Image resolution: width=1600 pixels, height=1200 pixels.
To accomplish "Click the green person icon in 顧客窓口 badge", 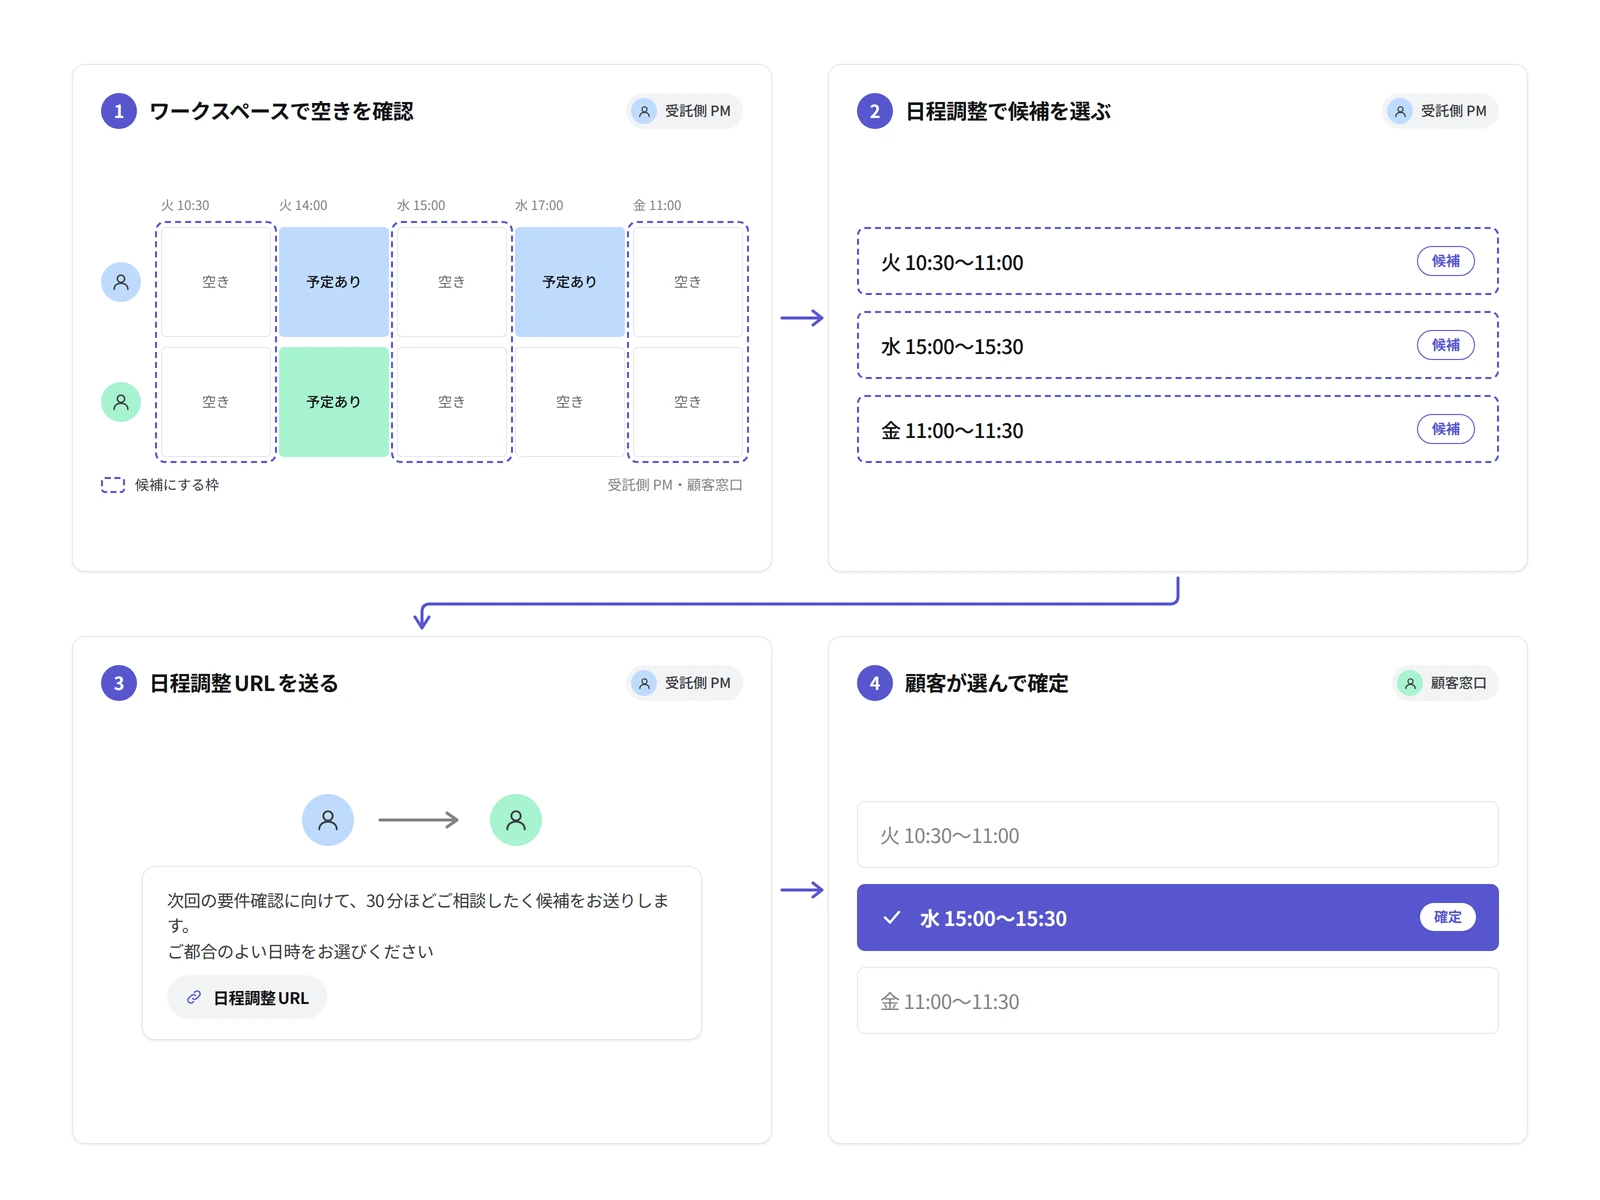I will (1410, 683).
